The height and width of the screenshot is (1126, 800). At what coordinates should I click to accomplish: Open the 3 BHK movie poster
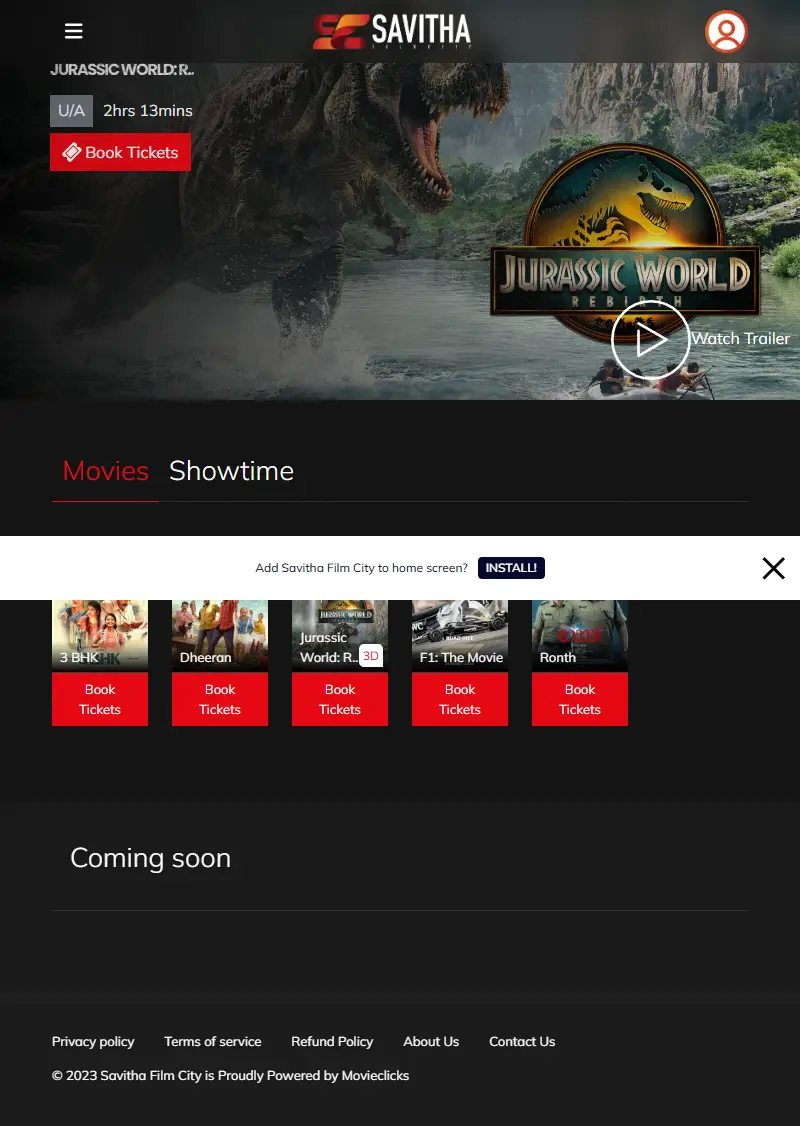coord(100,635)
